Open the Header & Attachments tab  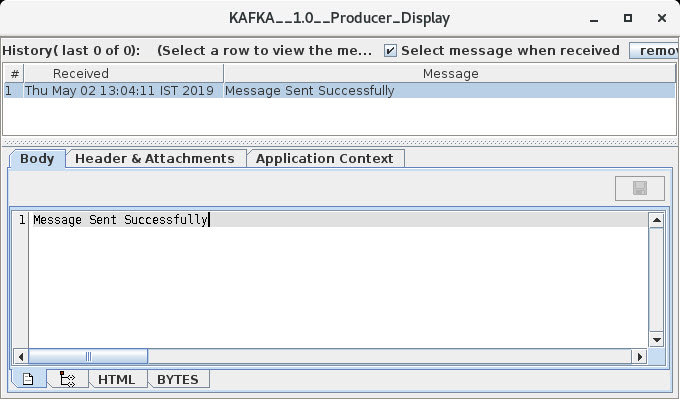point(155,159)
